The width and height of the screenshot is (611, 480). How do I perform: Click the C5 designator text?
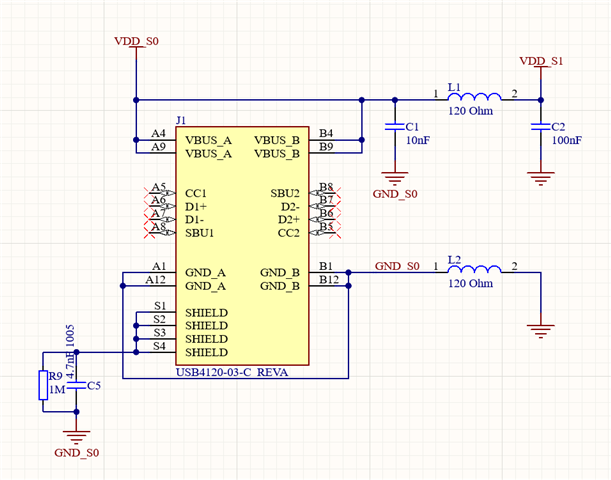point(94,386)
